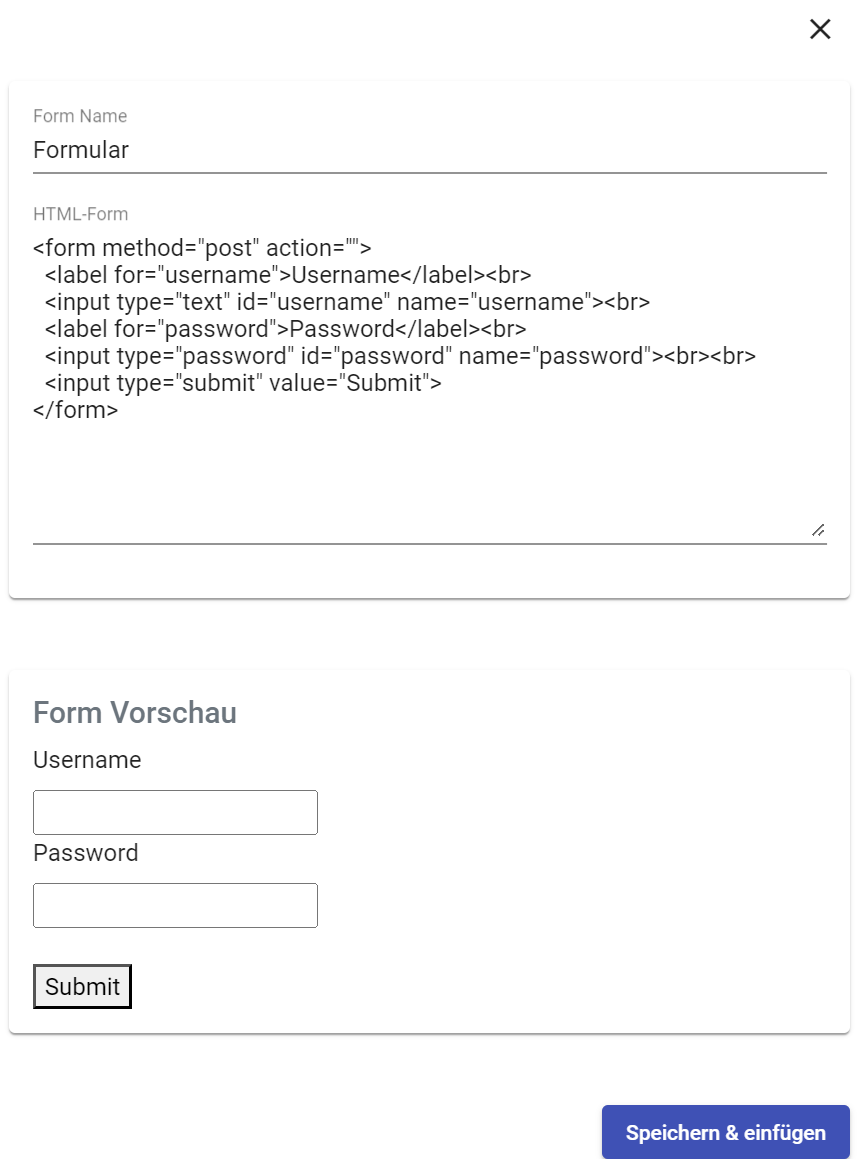Click the Username label in the preview

87,760
